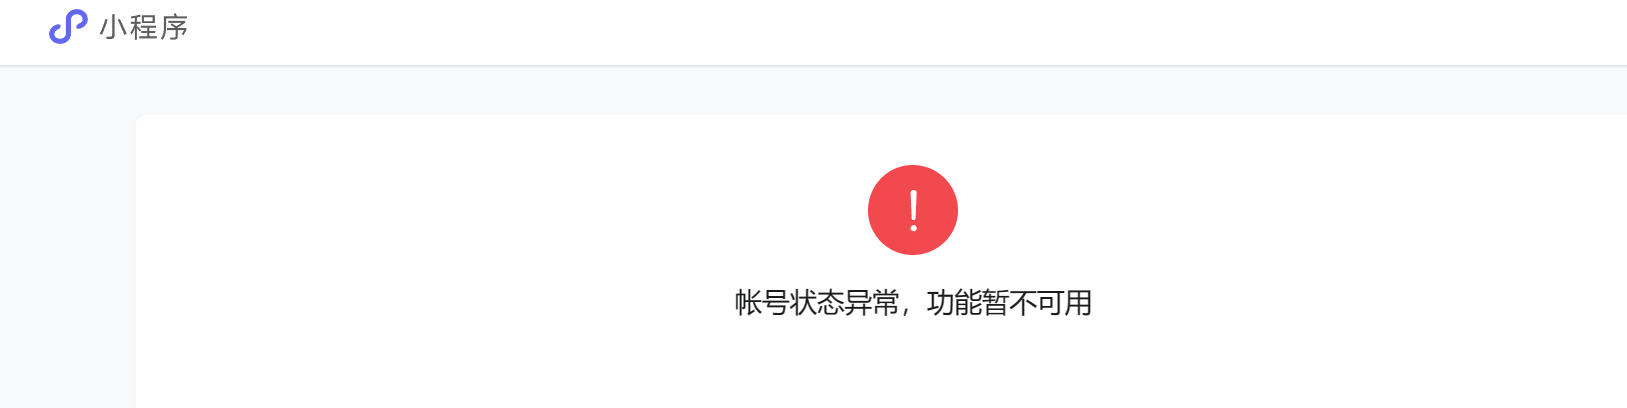Click the white exclamation mark inside the circle
This screenshot has width=1627, height=408.
point(913,210)
